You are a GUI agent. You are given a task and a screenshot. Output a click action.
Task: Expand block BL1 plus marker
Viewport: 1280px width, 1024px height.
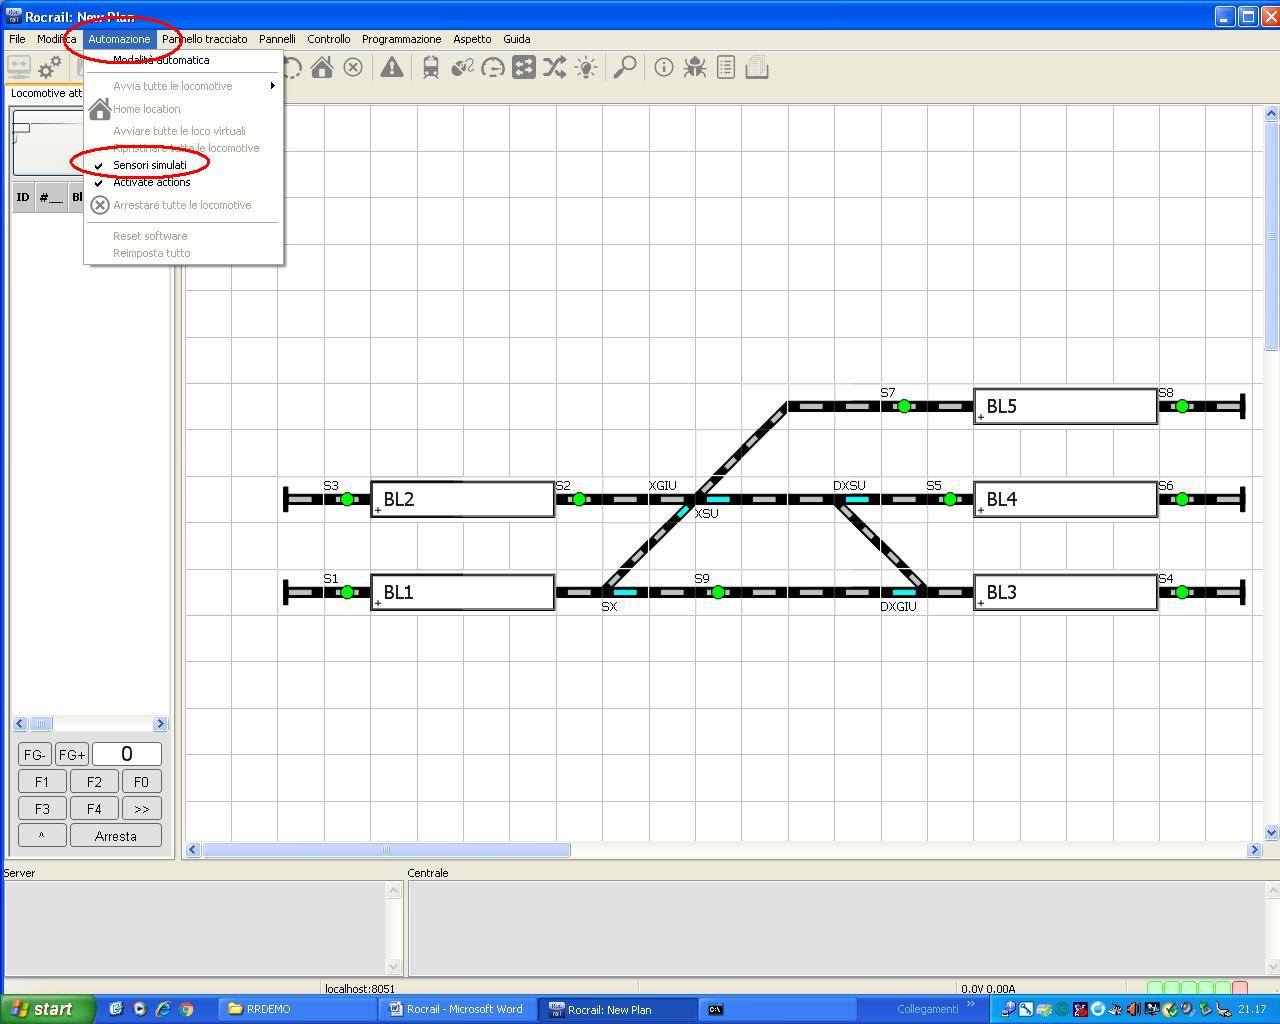[x=378, y=603]
